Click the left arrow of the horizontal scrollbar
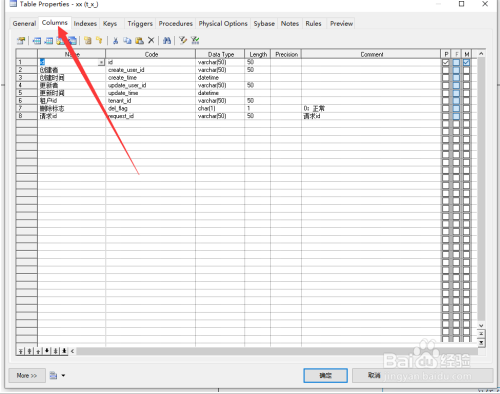 tap(72, 351)
